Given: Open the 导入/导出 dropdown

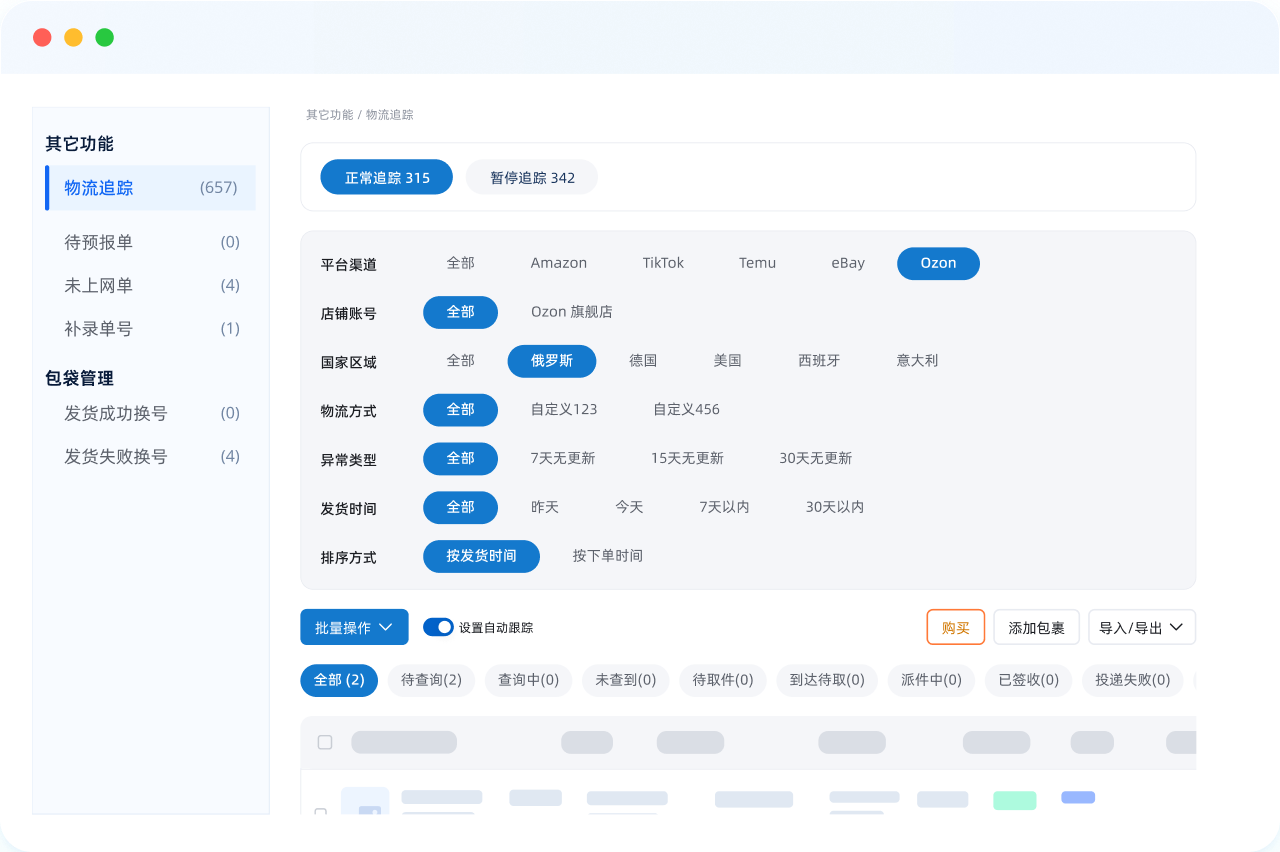Looking at the screenshot, I should coord(1142,627).
